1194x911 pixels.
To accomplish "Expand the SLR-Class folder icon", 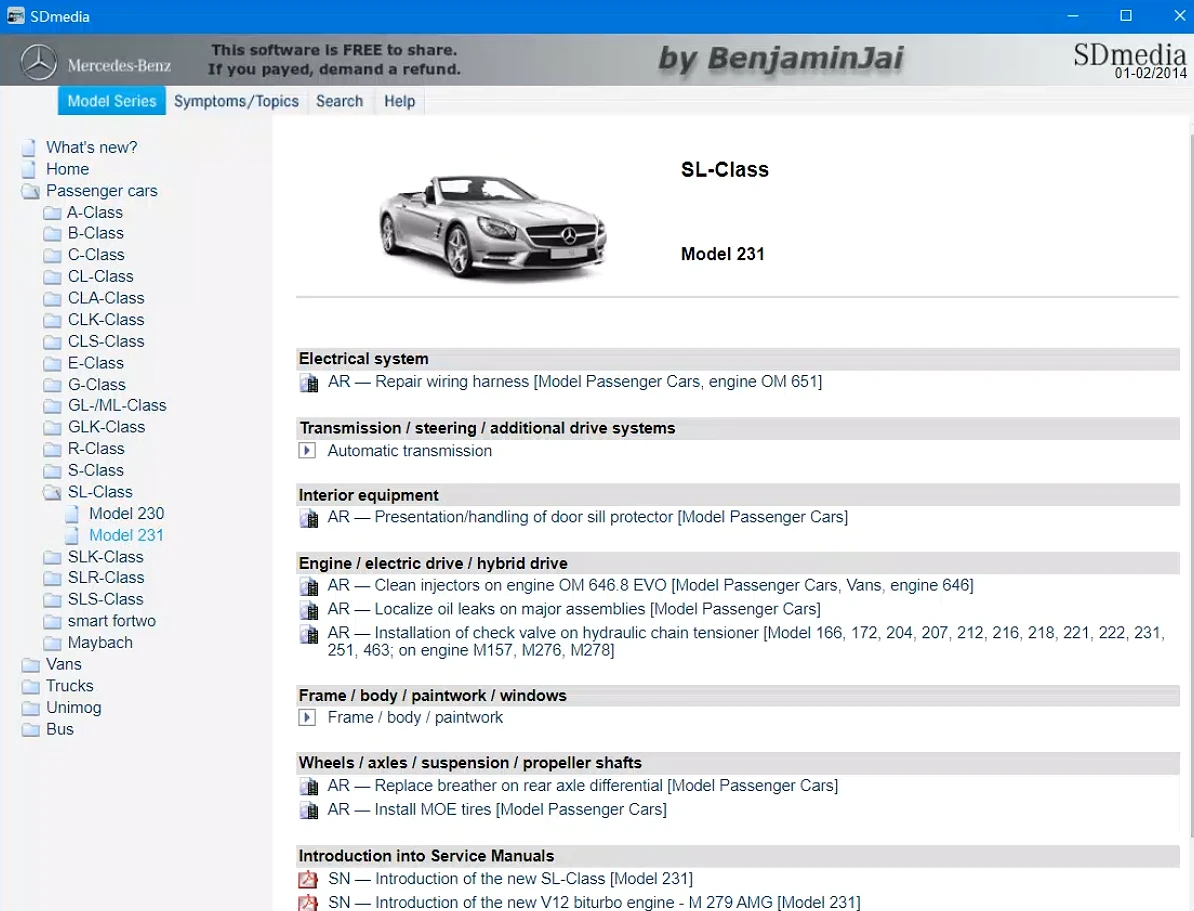I will pyautogui.click(x=52, y=578).
